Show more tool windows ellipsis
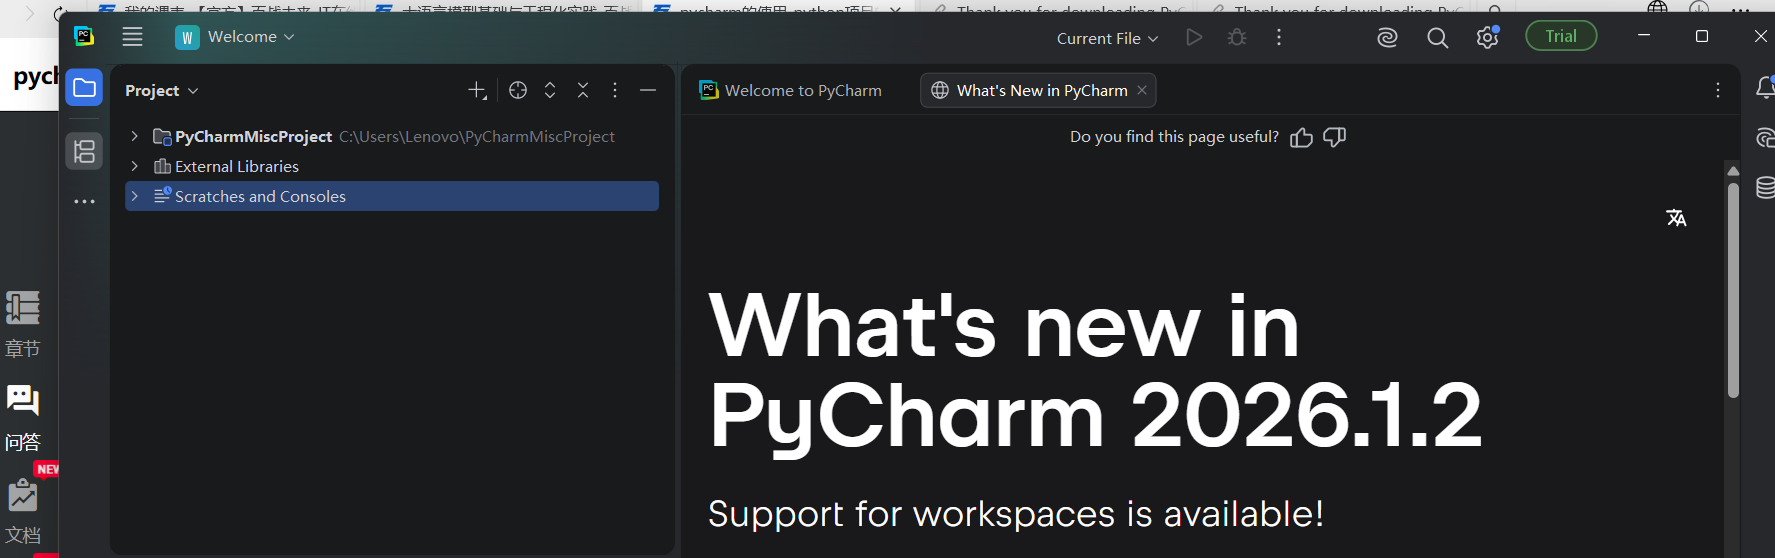The image size is (1775, 558). 85,201
